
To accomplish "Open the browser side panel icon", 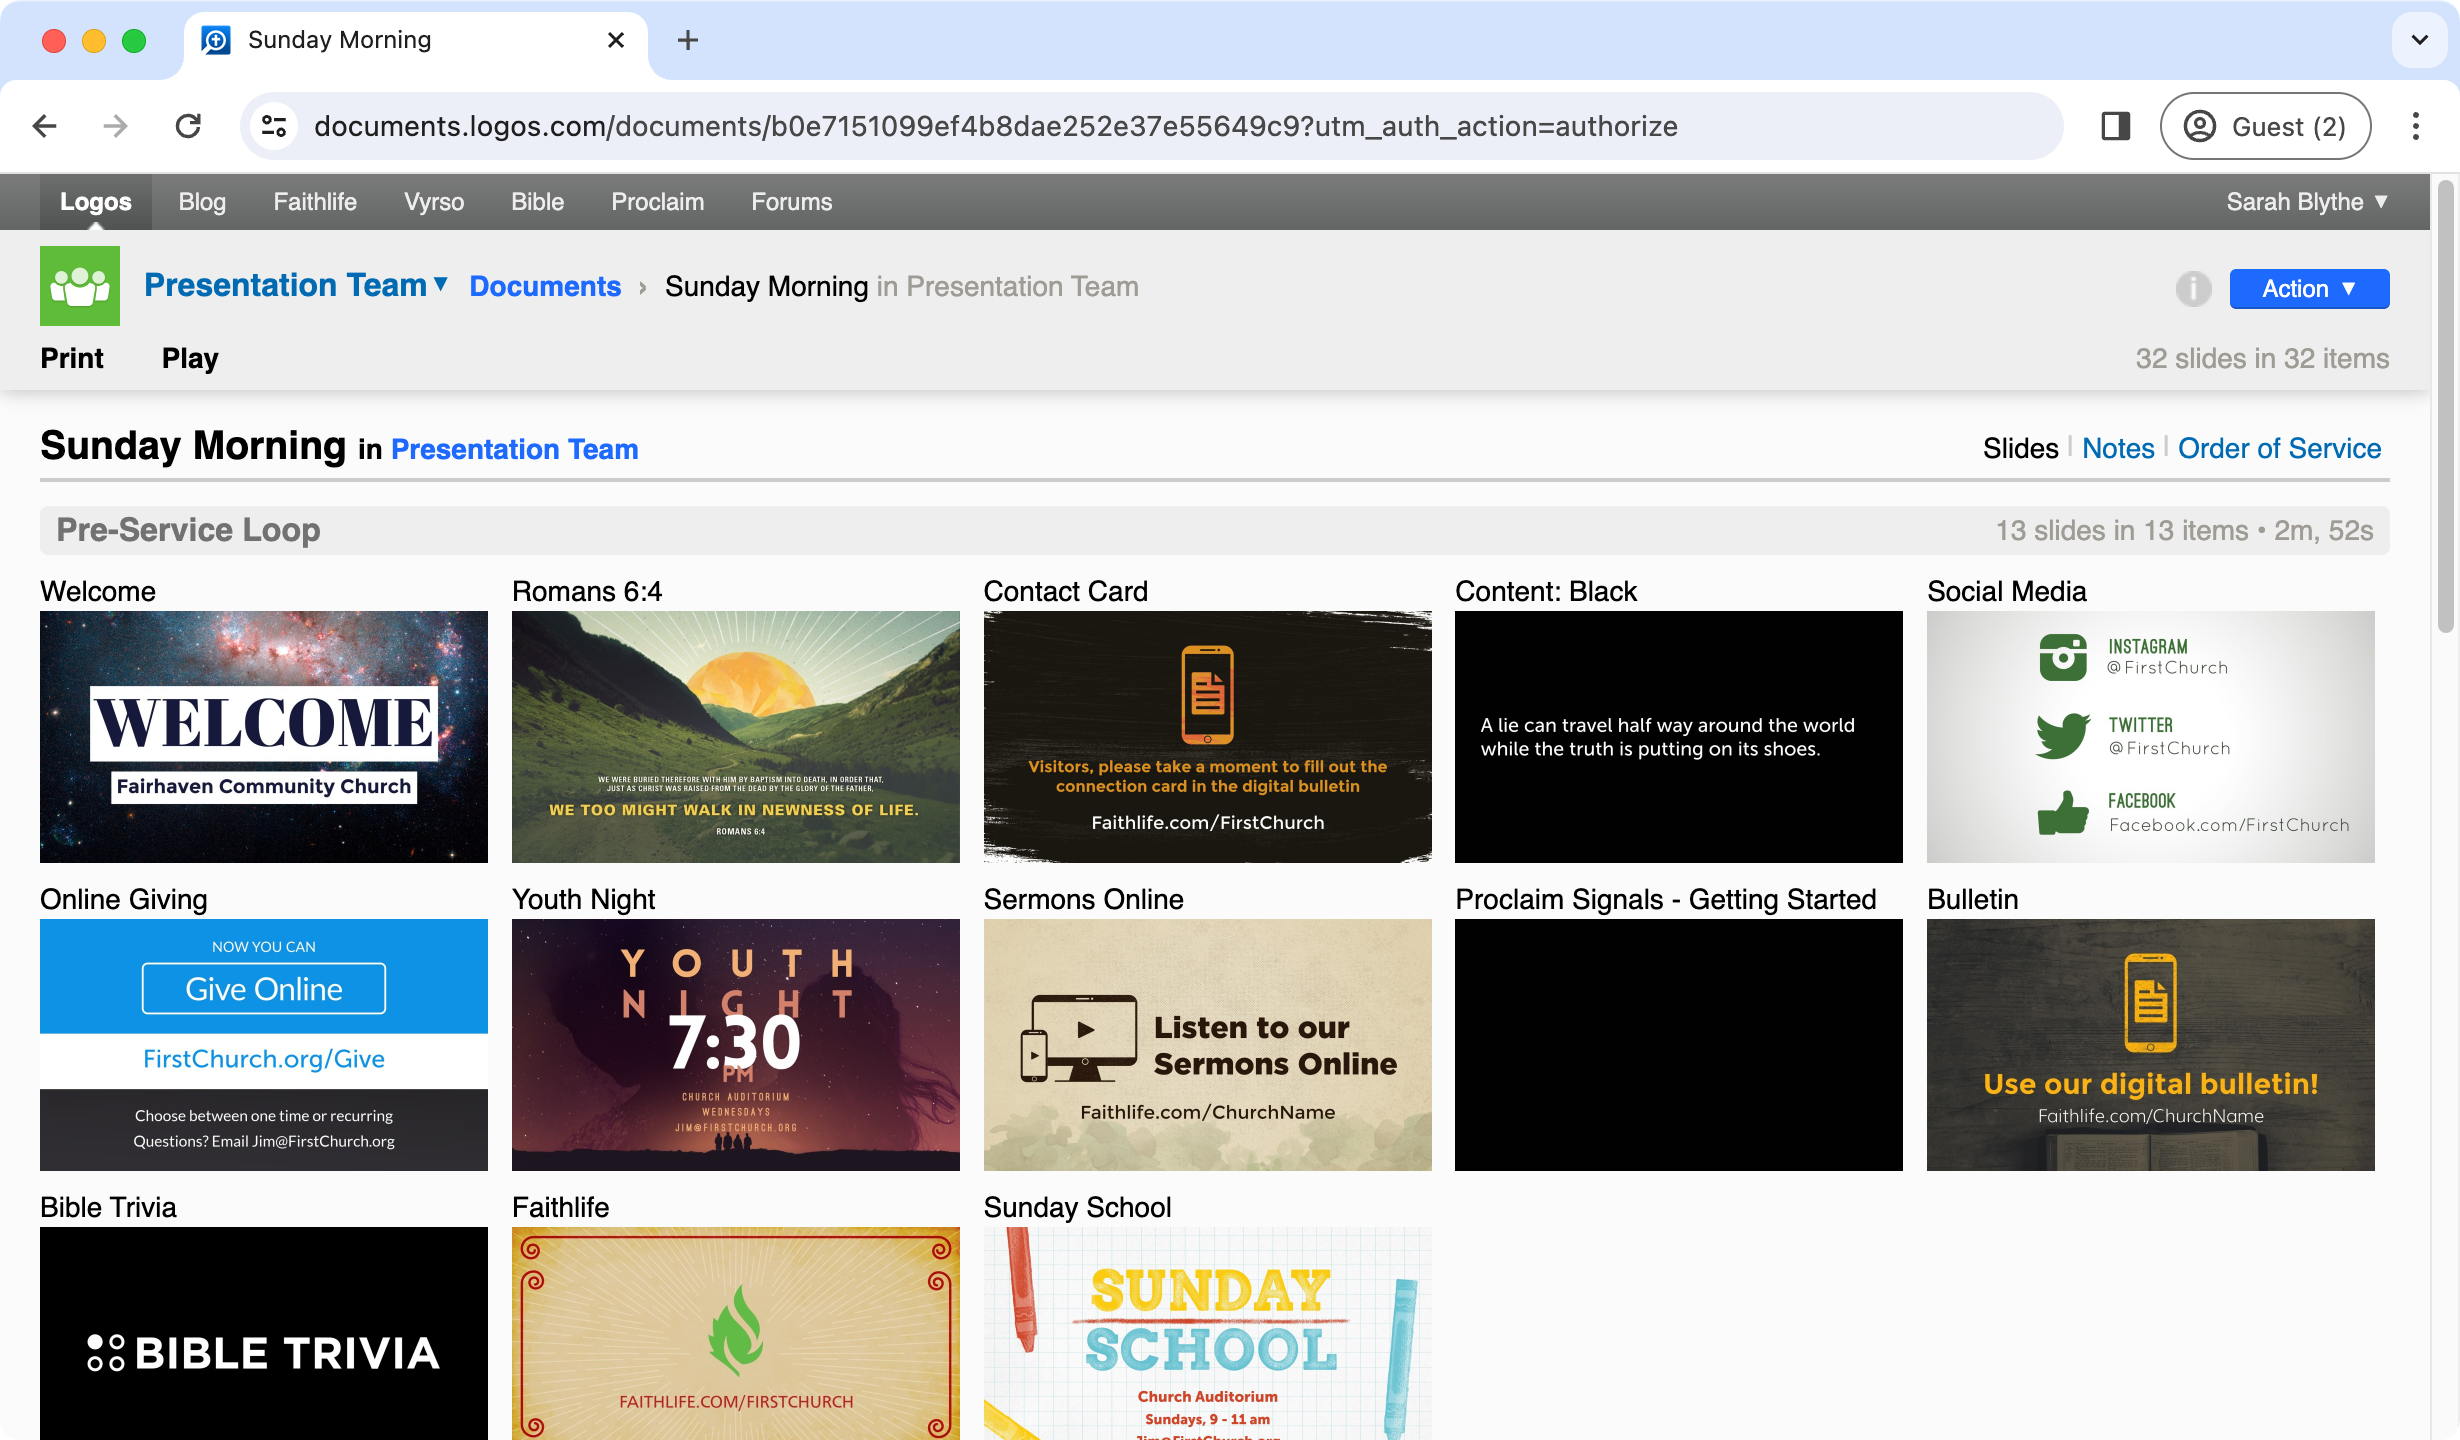I will [2115, 126].
